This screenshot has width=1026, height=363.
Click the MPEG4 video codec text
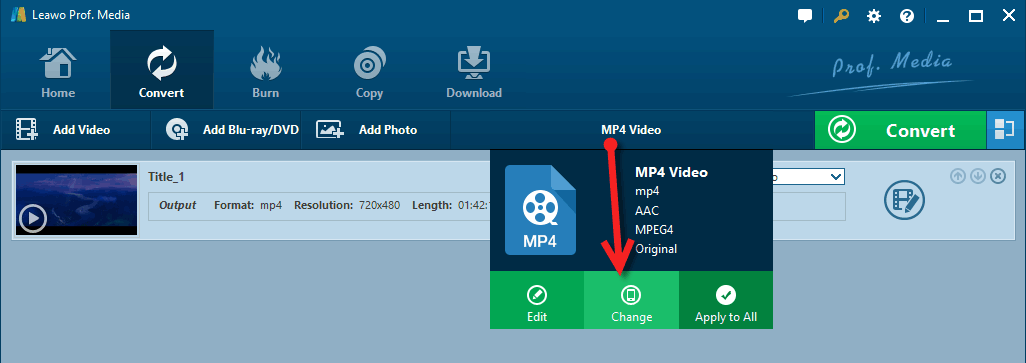pos(654,230)
